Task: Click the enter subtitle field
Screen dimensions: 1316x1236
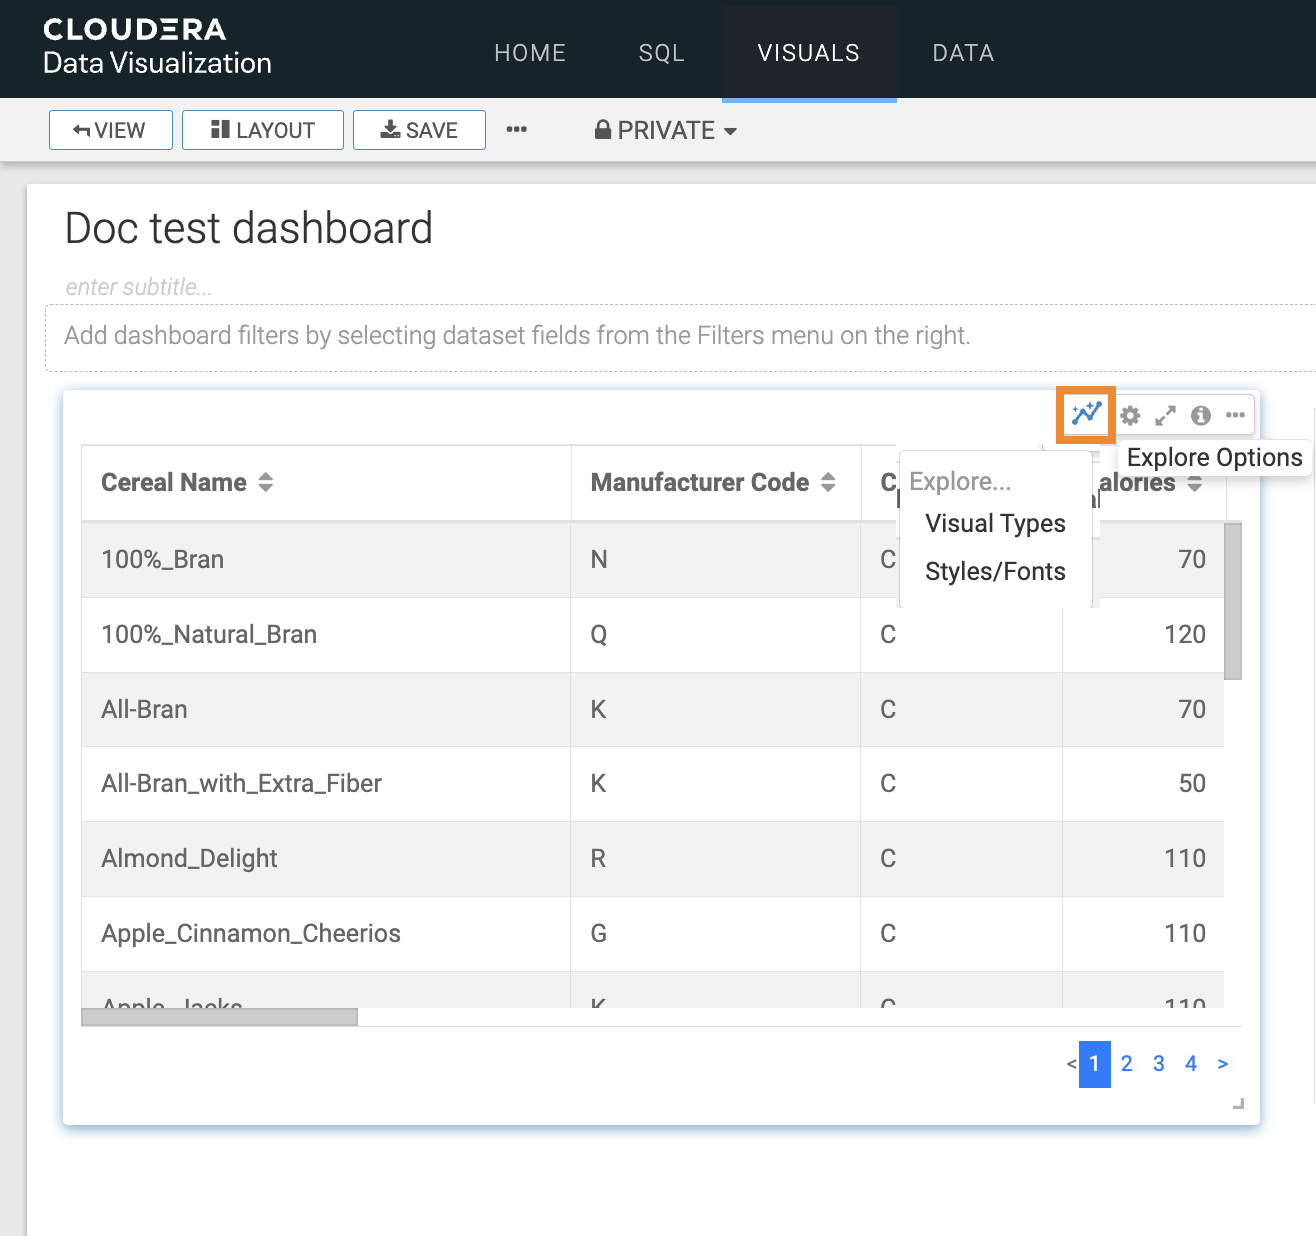Action: click(139, 287)
